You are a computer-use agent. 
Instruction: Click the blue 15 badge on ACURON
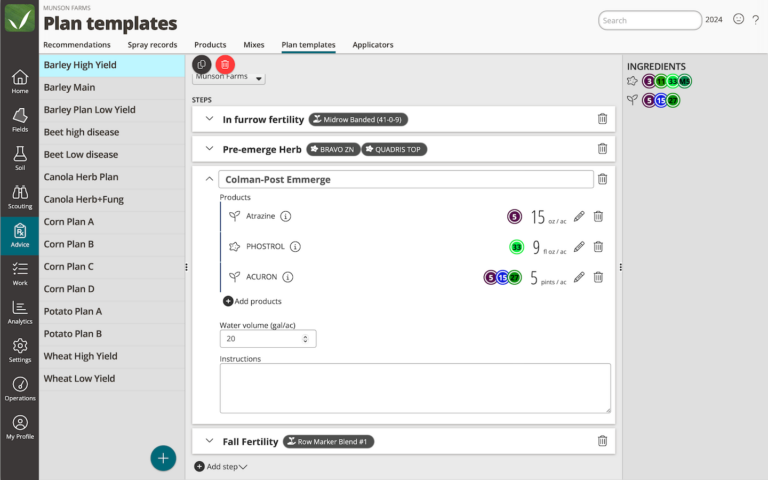coord(503,278)
